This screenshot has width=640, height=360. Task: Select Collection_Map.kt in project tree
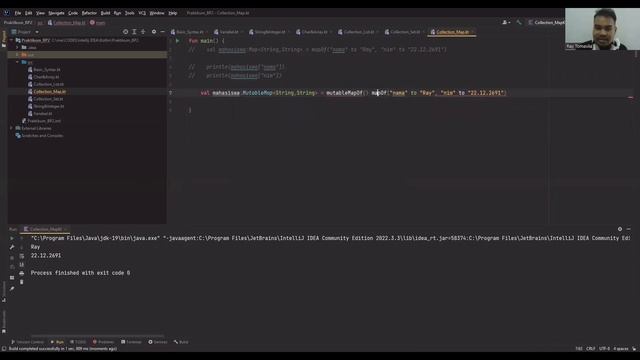(47, 91)
